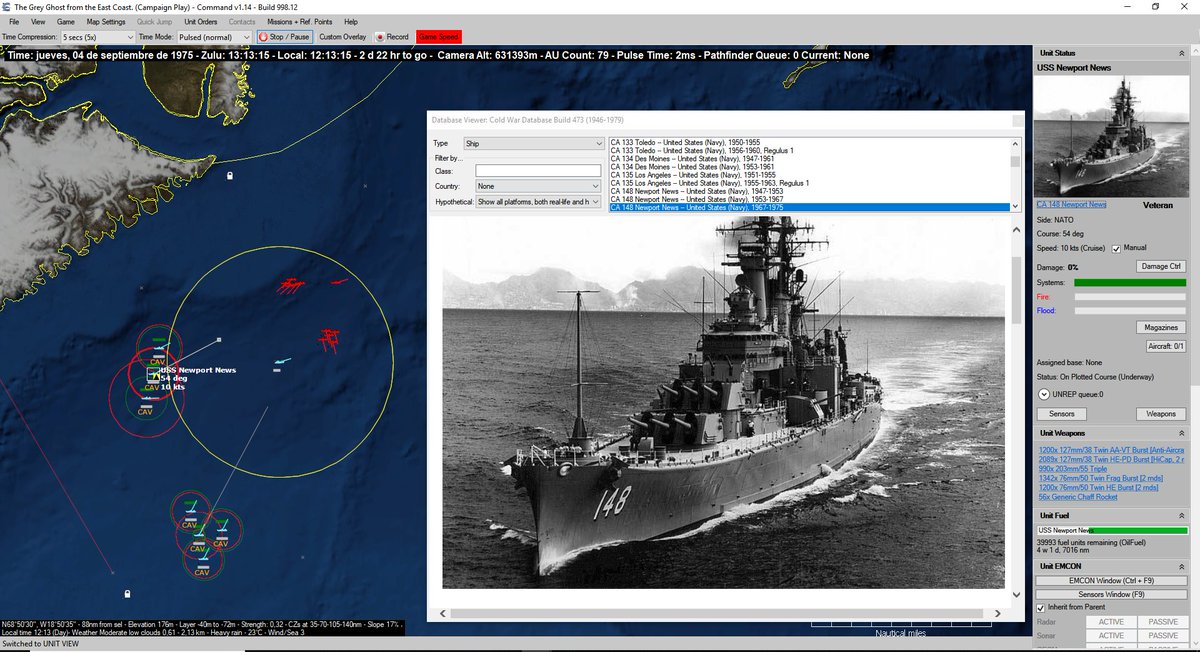This screenshot has width=1200, height=652.
Task: Click the red Game Speed indicator
Action: click(x=439, y=36)
